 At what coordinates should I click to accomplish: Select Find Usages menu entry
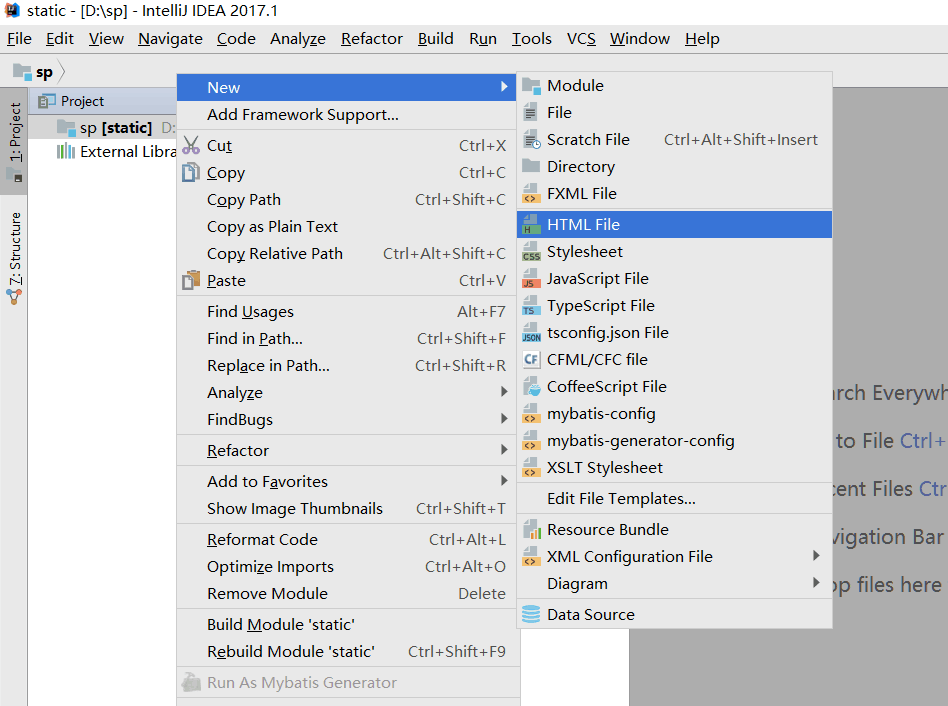pyautogui.click(x=348, y=312)
